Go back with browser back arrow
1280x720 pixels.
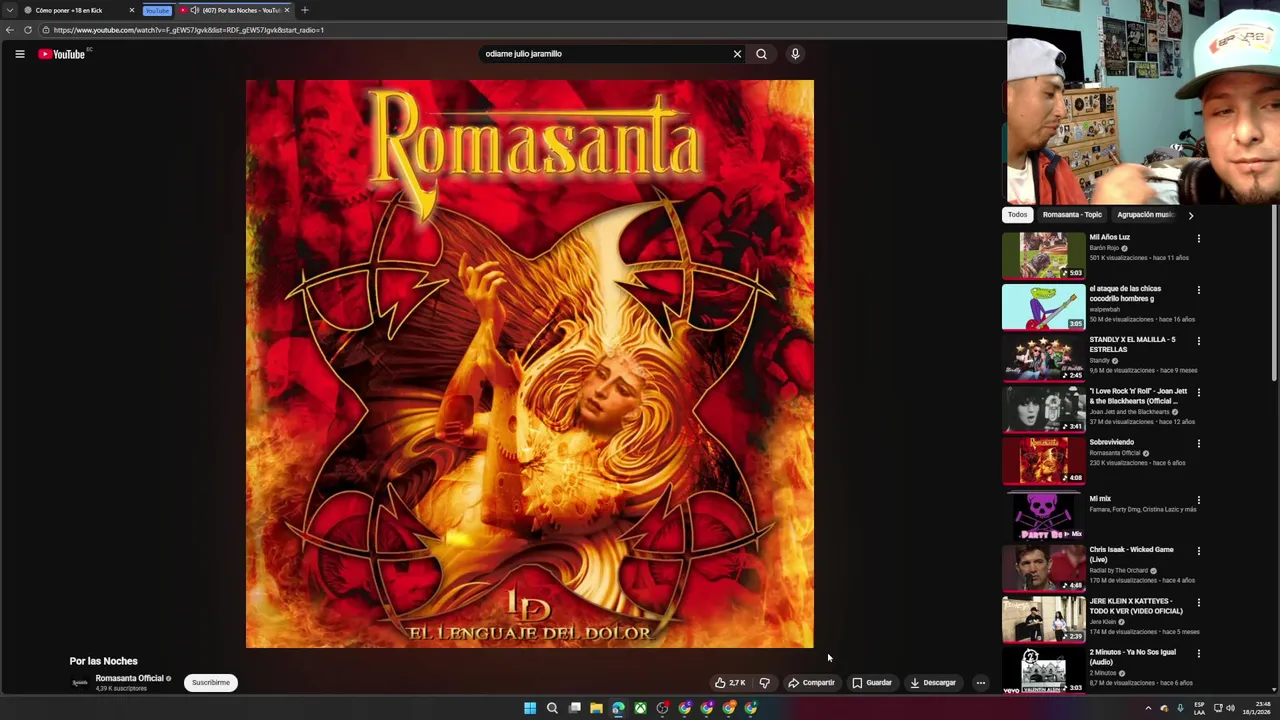[x=10, y=30]
